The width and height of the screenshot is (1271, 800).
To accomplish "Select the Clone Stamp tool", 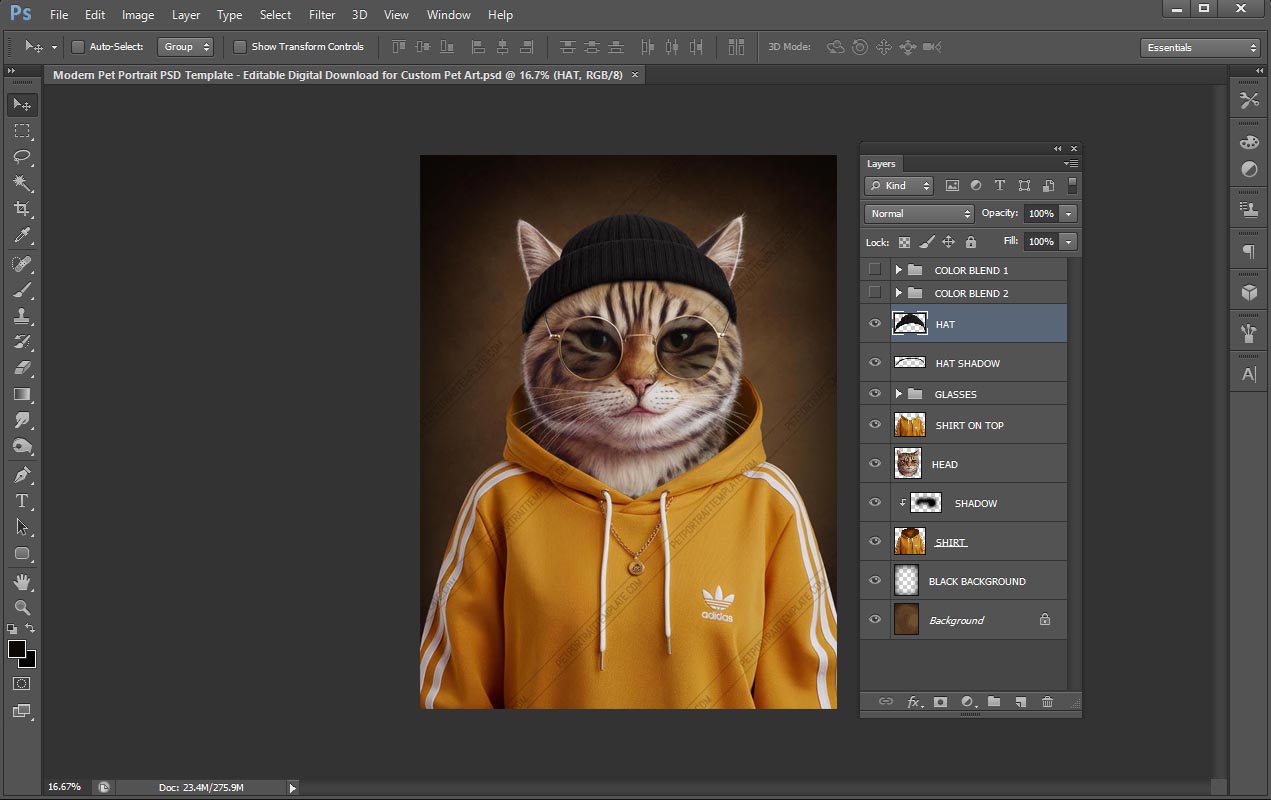I will (x=22, y=316).
